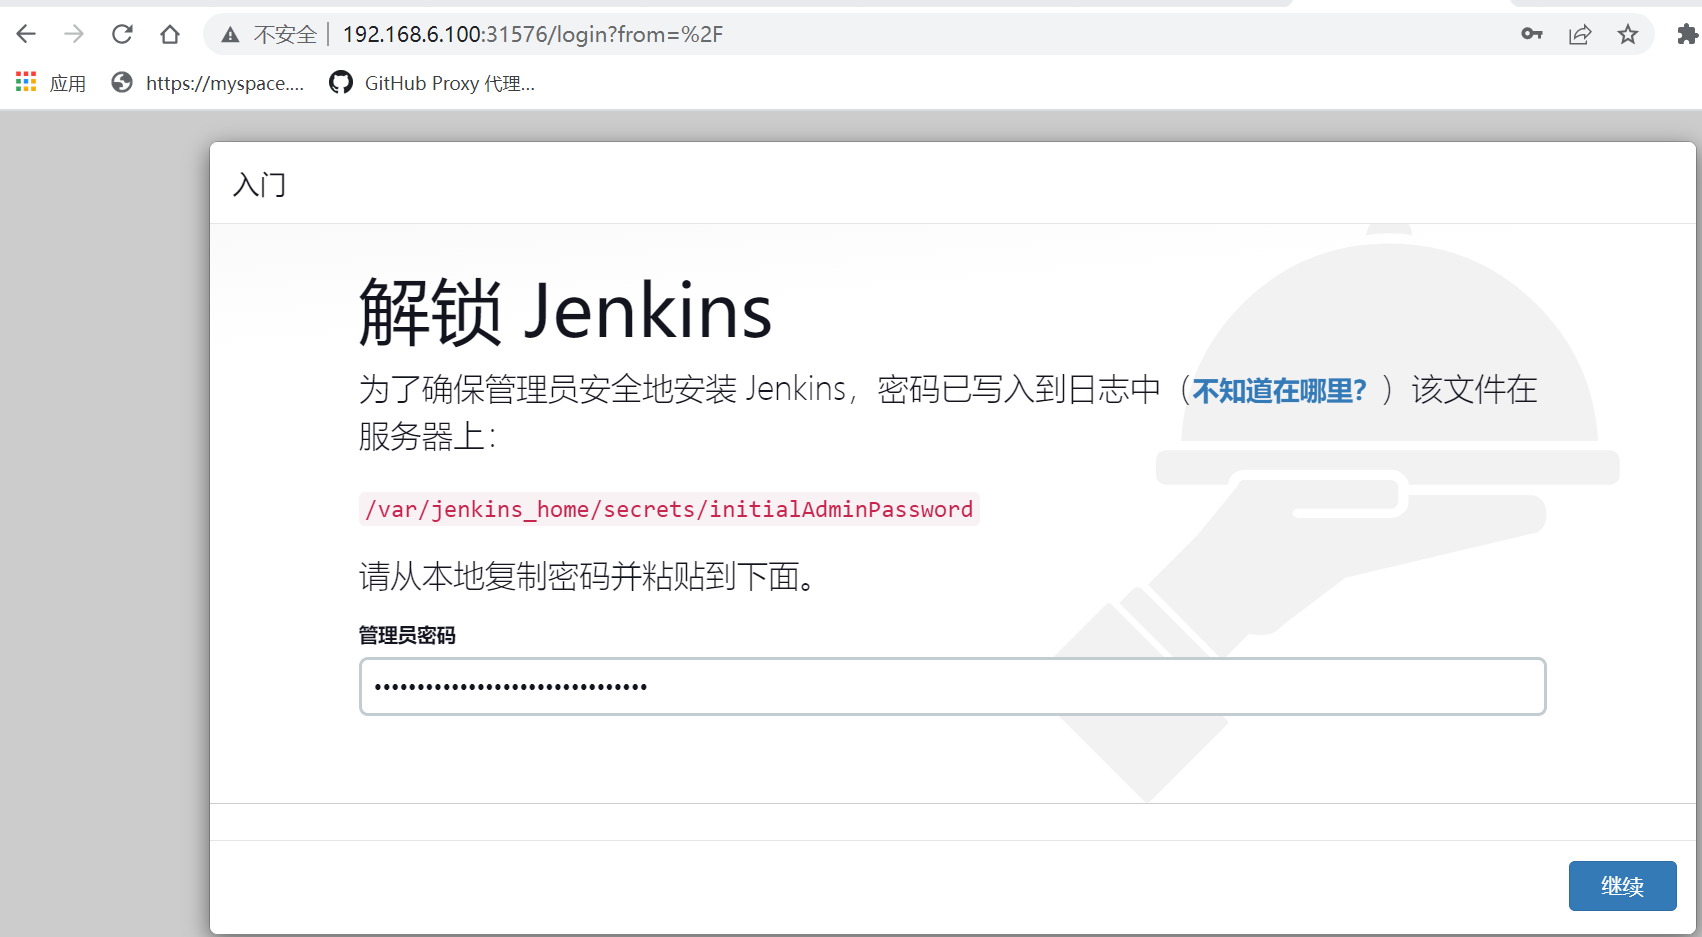The width and height of the screenshot is (1702, 937).
Task: Click the 请从本地复制密码并粘贴到下面 instruction text
Action: coord(588,576)
